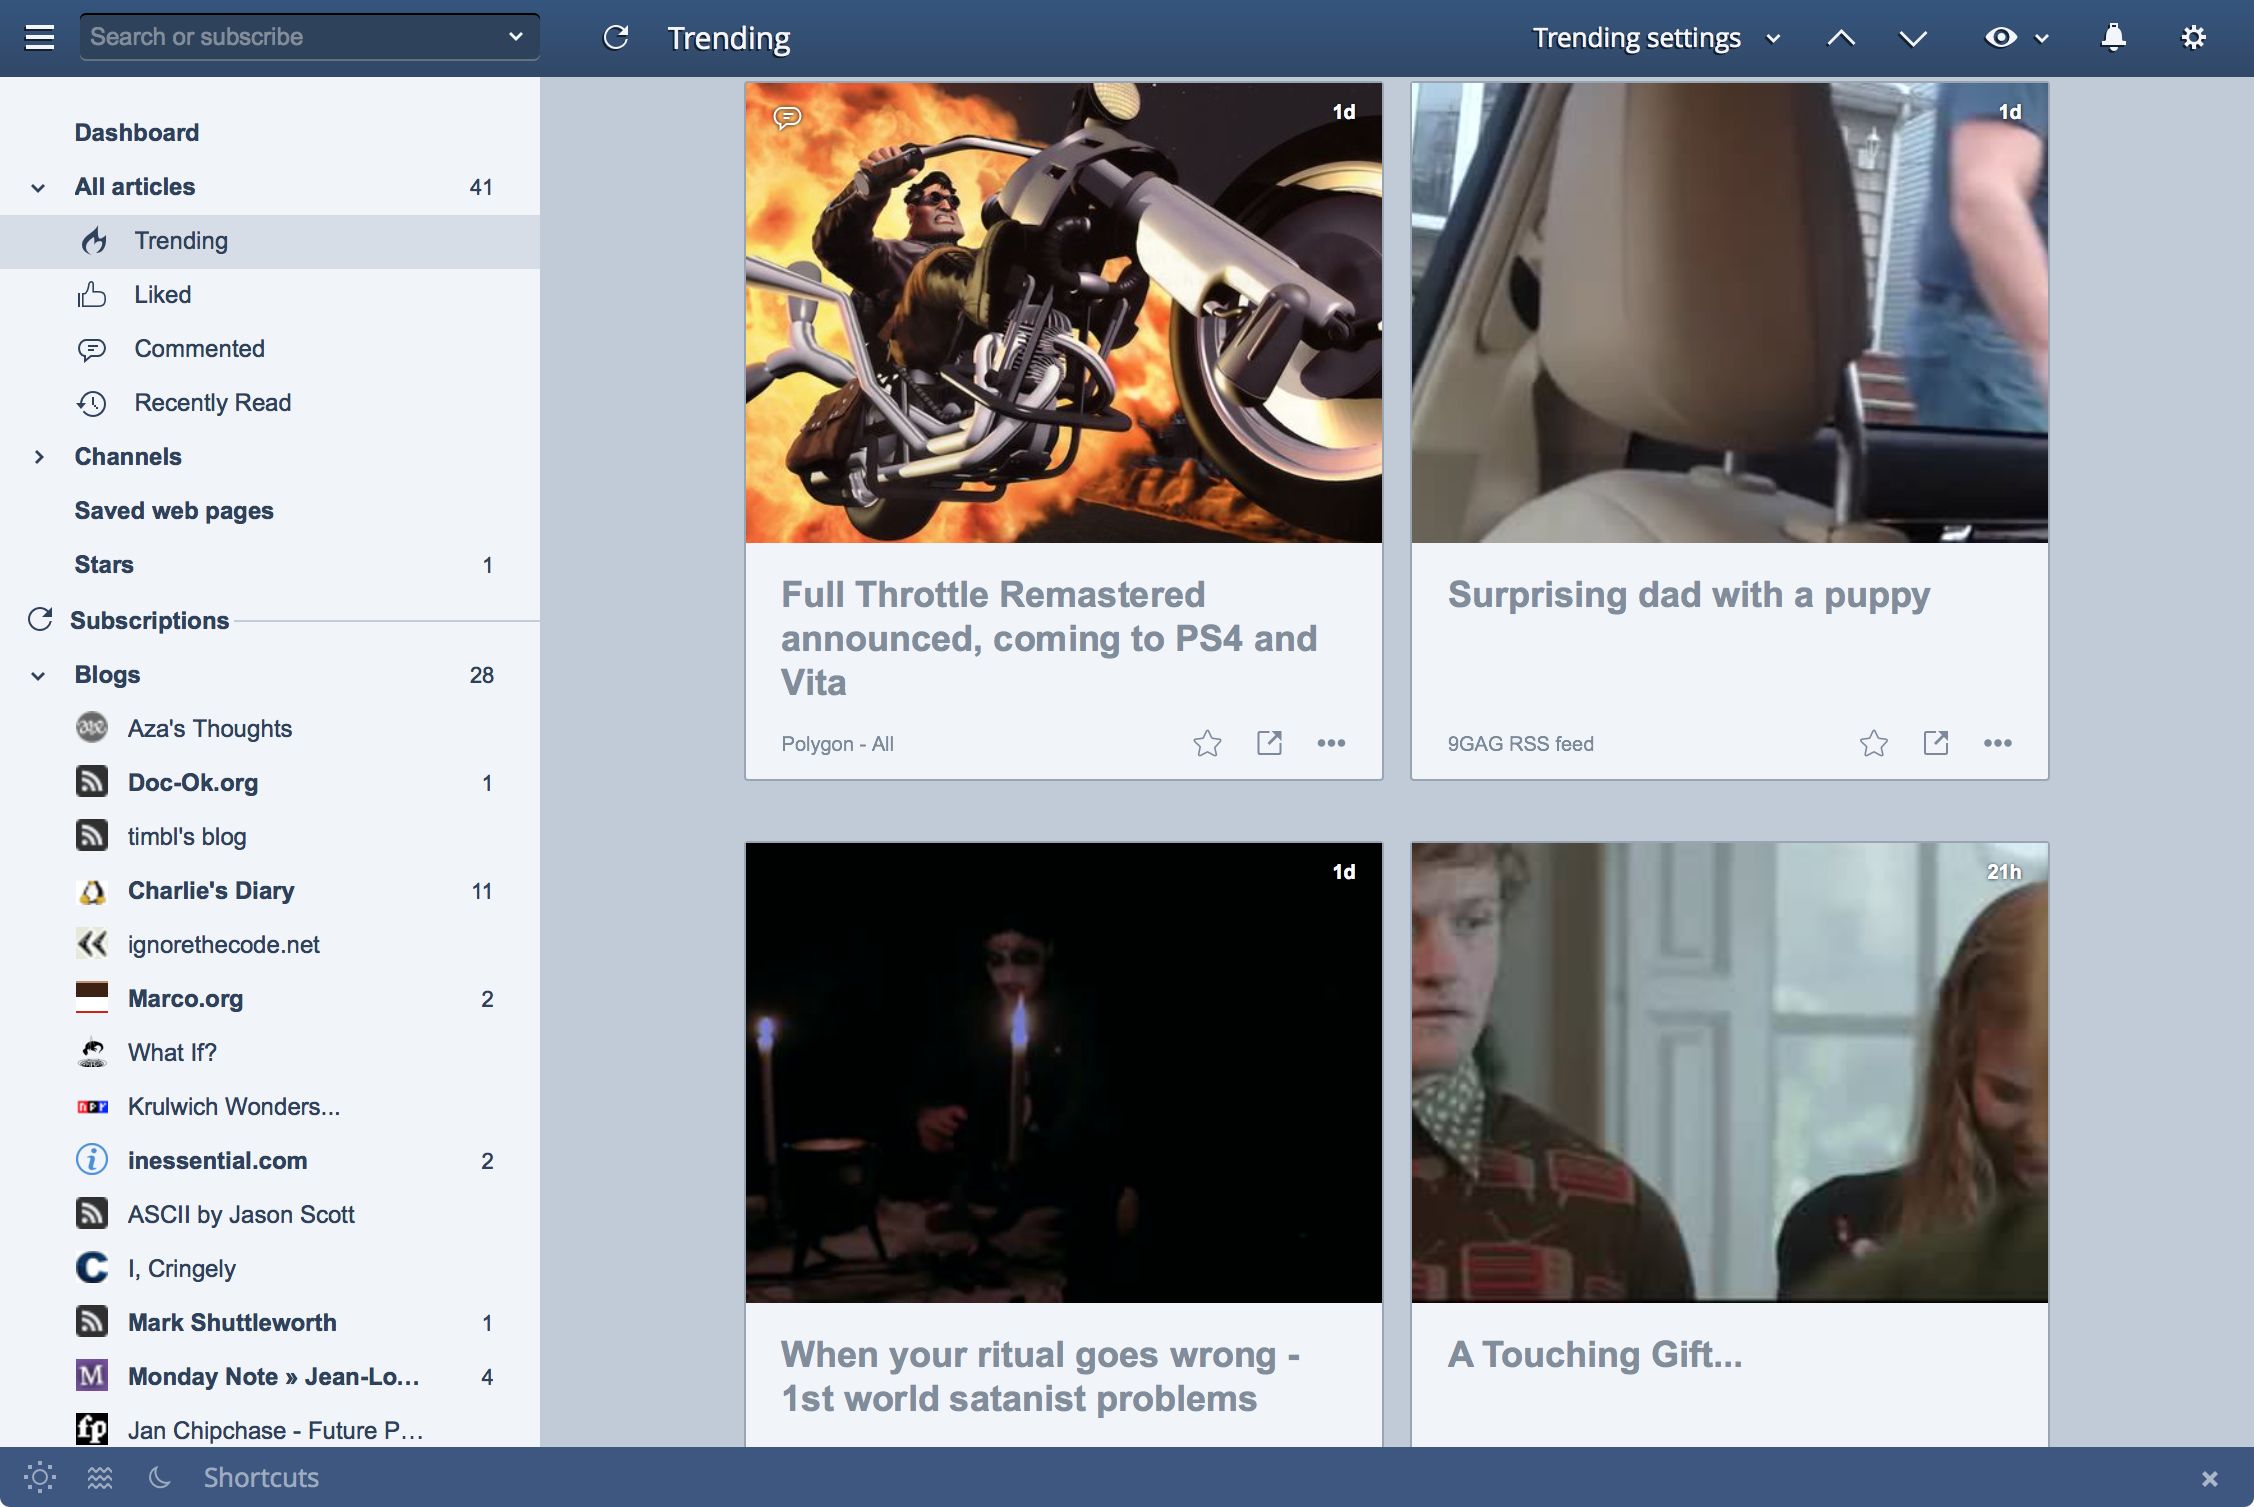Click the Polygon - All source link

837,744
